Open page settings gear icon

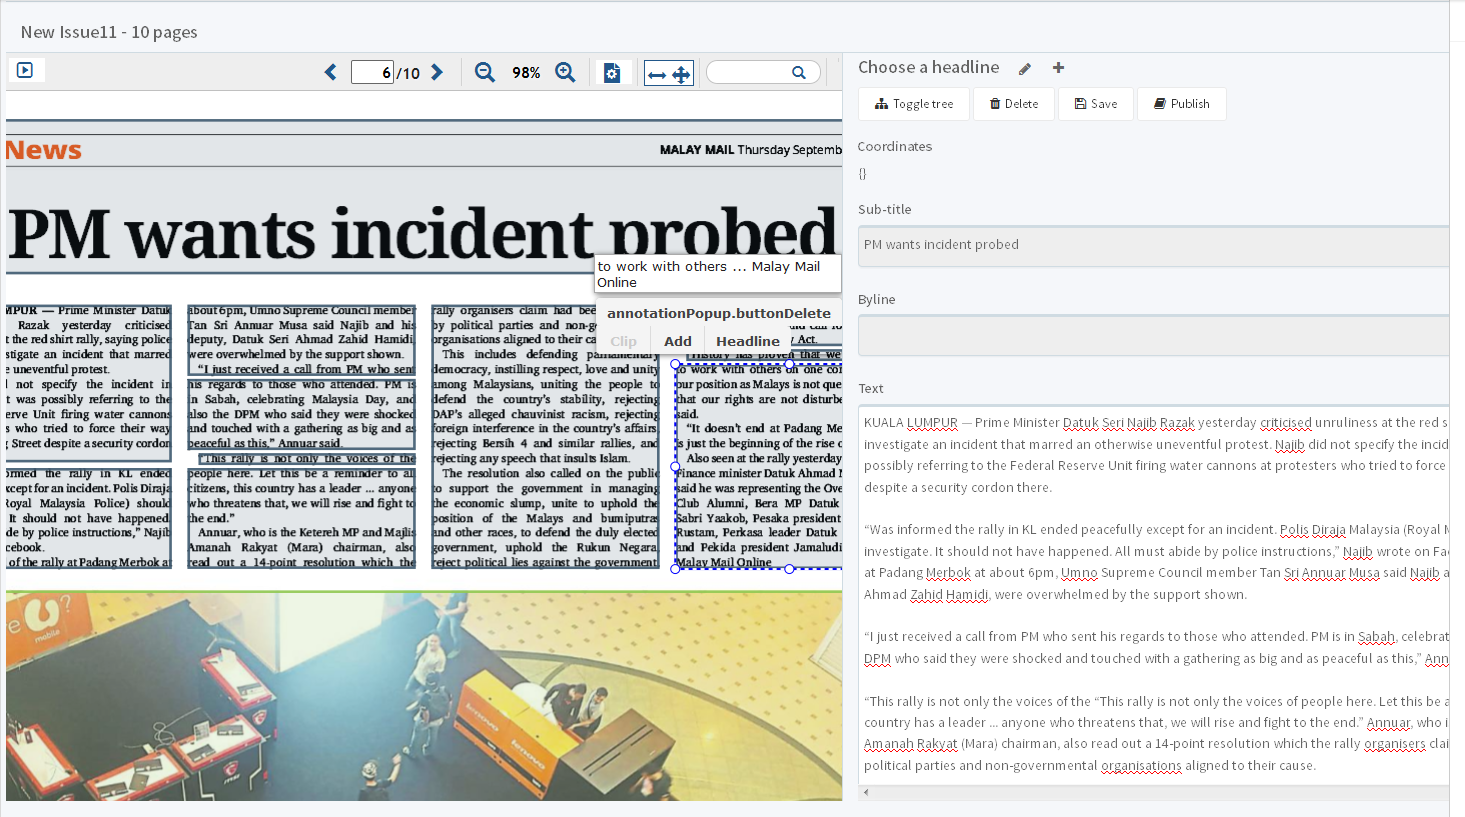[x=612, y=73]
